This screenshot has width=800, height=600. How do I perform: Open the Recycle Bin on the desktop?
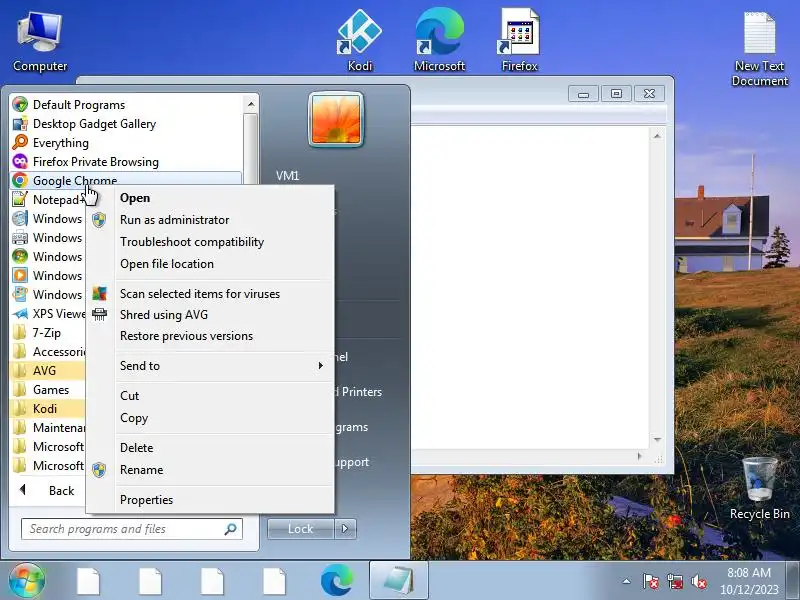coord(760,488)
